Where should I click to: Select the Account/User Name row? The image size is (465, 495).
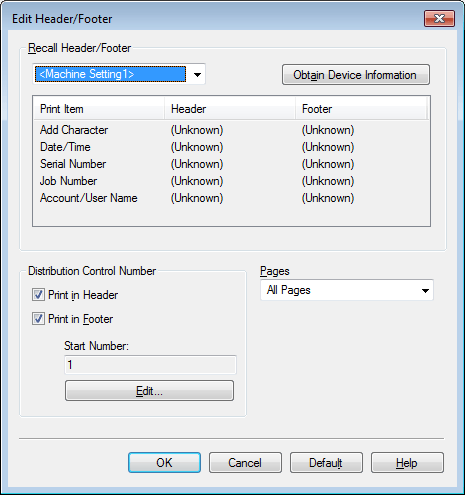(231, 198)
